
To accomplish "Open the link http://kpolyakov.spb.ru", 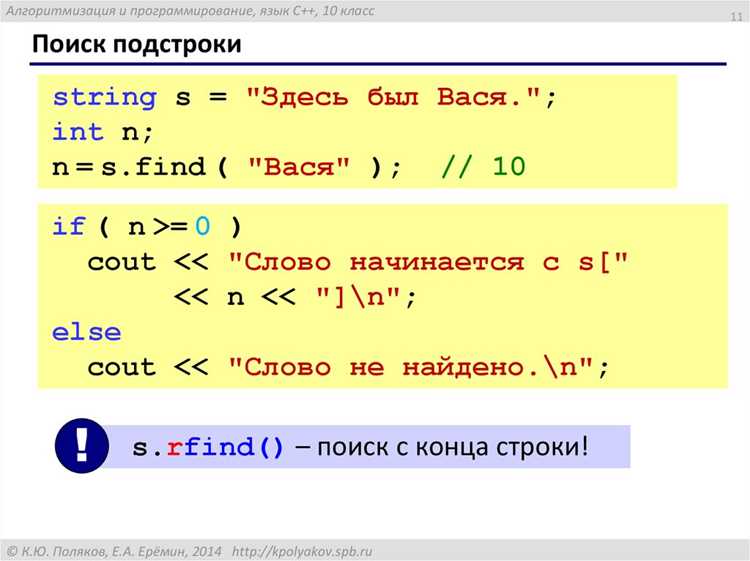I will click(302, 551).
